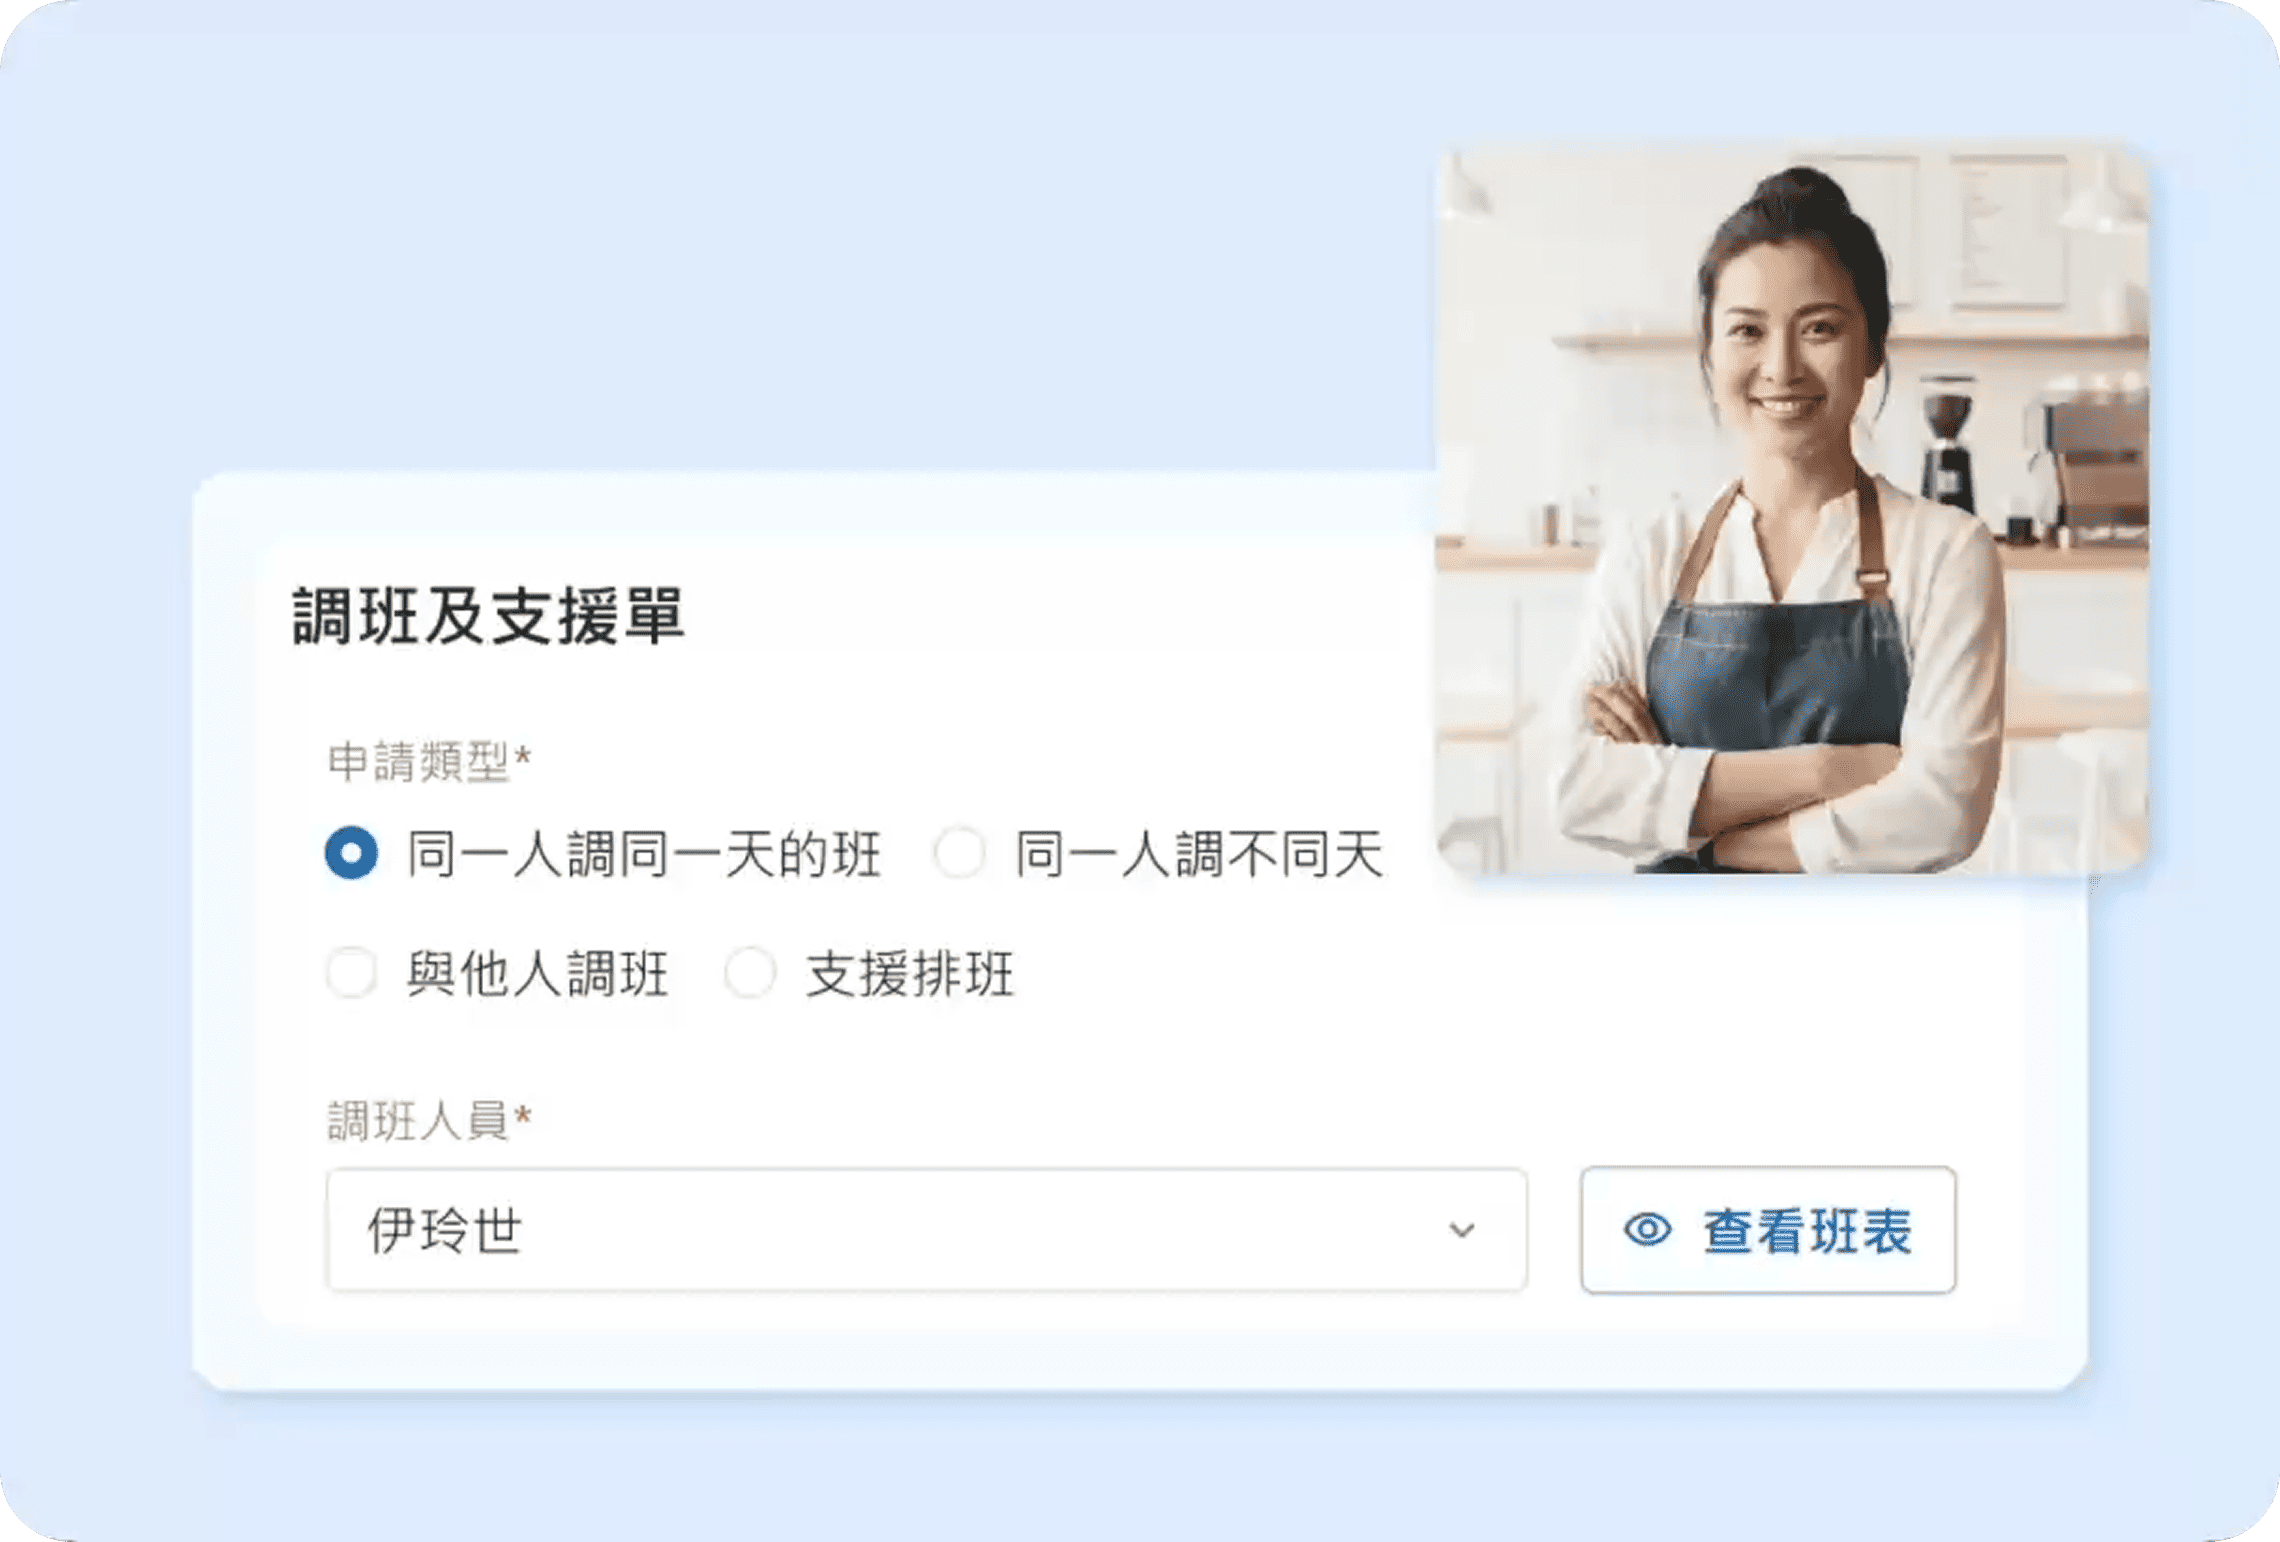The image size is (2280, 1542).
Task: Select the 同一人調同一天的班 radio button
Action: coord(351,853)
